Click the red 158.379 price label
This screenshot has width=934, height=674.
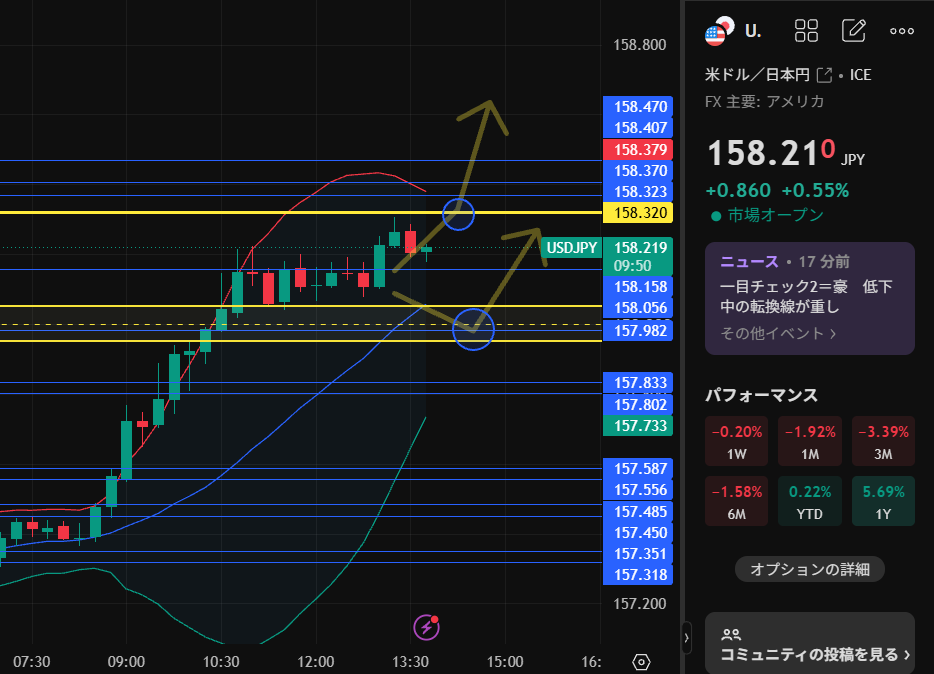point(638,149)
